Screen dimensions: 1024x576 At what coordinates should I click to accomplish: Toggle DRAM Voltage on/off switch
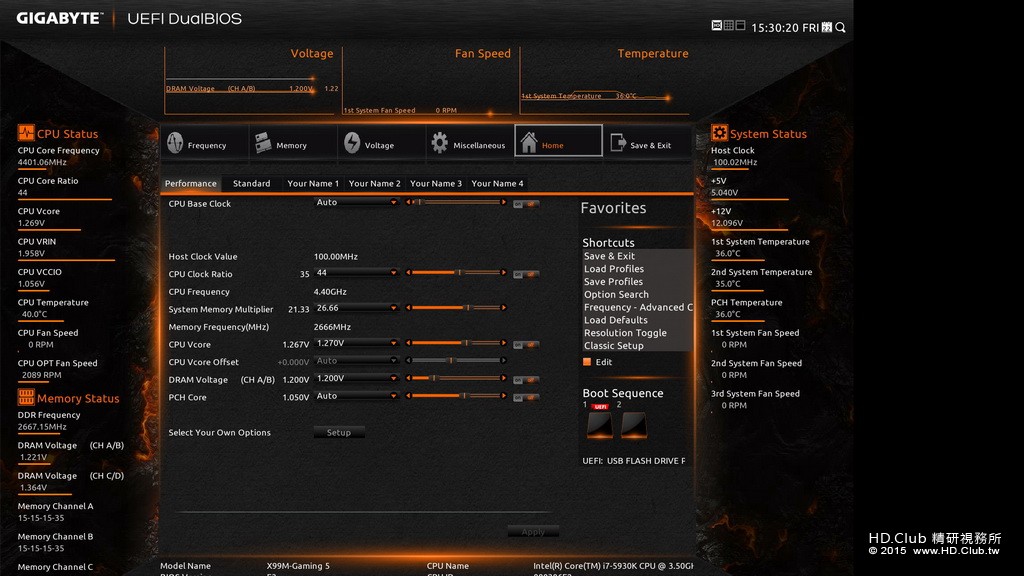coord(526,380)
